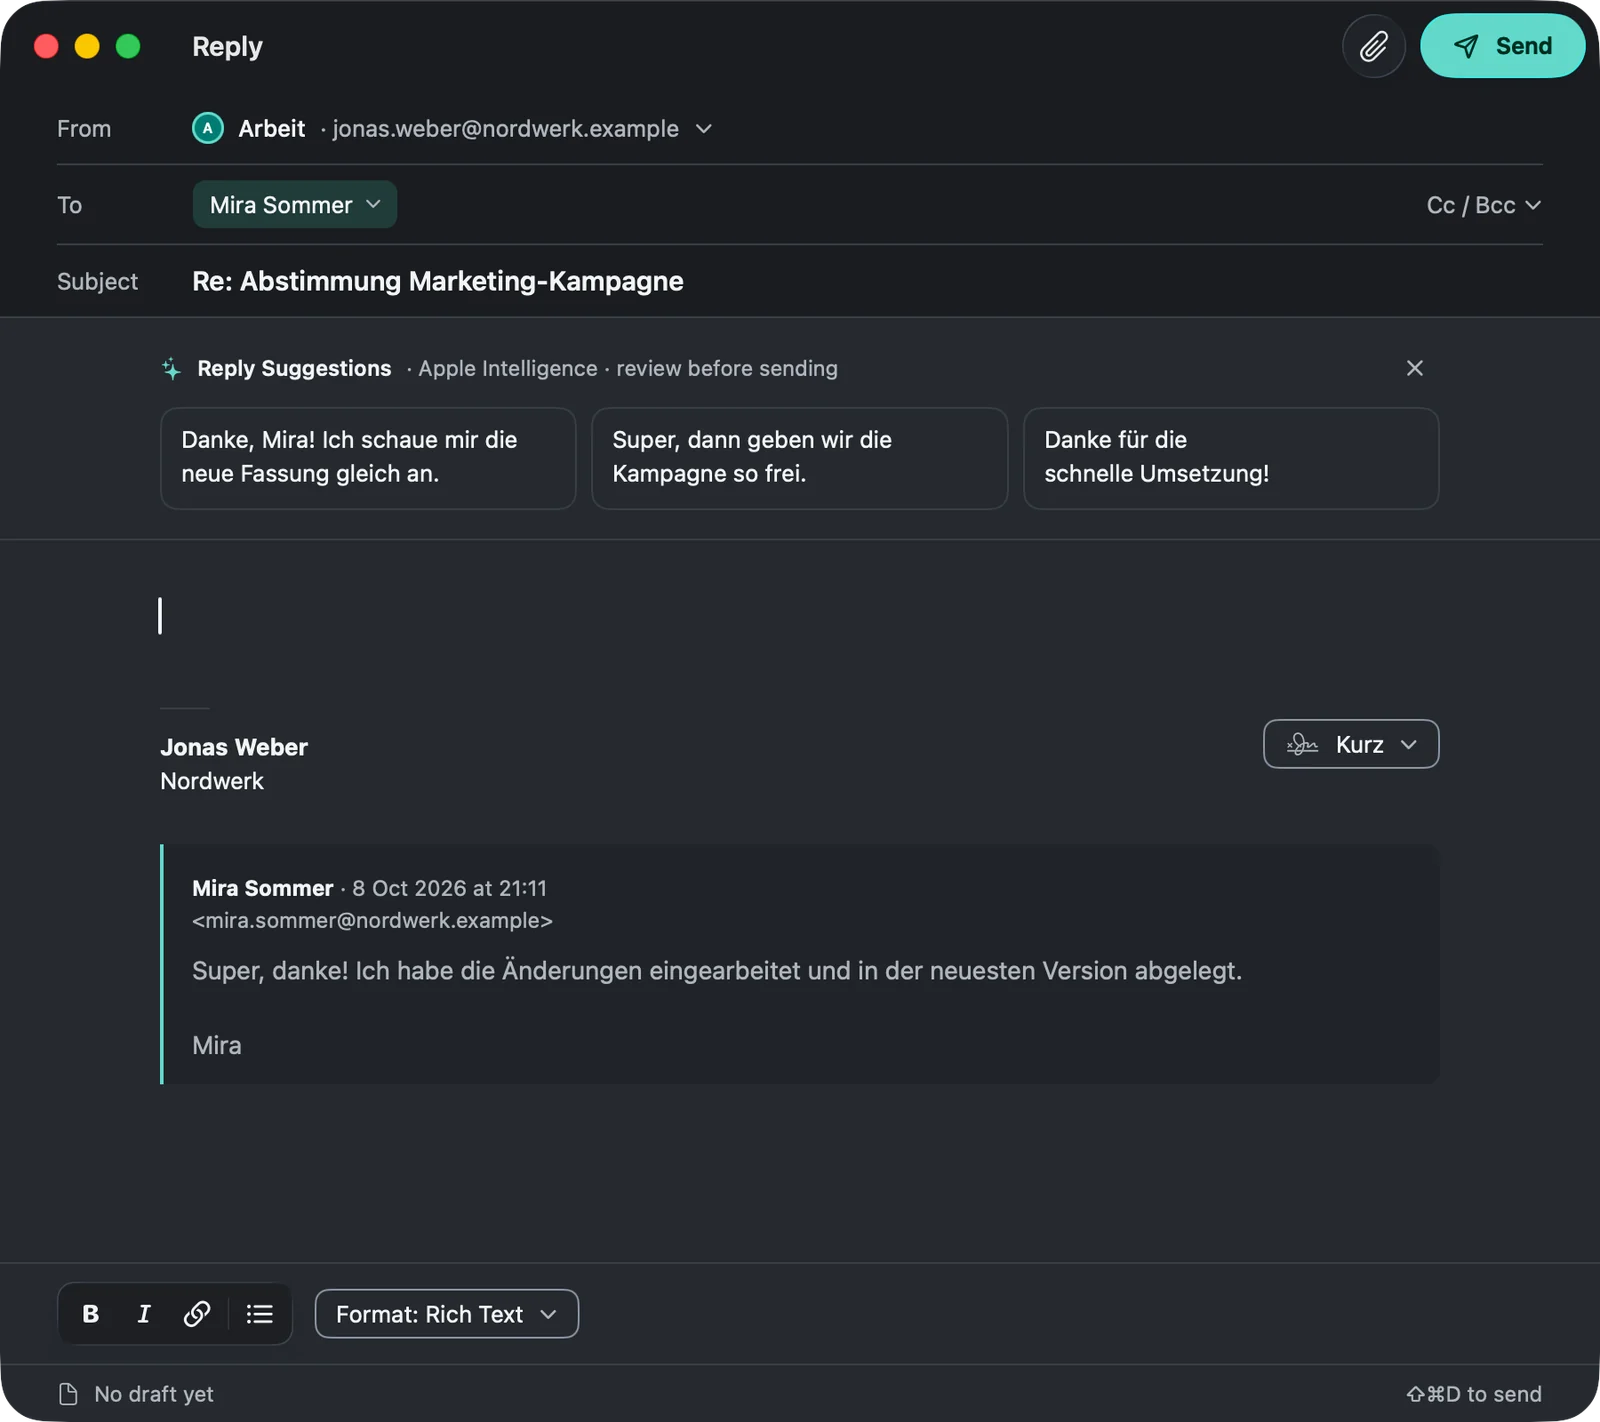1600x1422 pixels.
Task: Open the From account dropdown
Action: tap(704, 129)
